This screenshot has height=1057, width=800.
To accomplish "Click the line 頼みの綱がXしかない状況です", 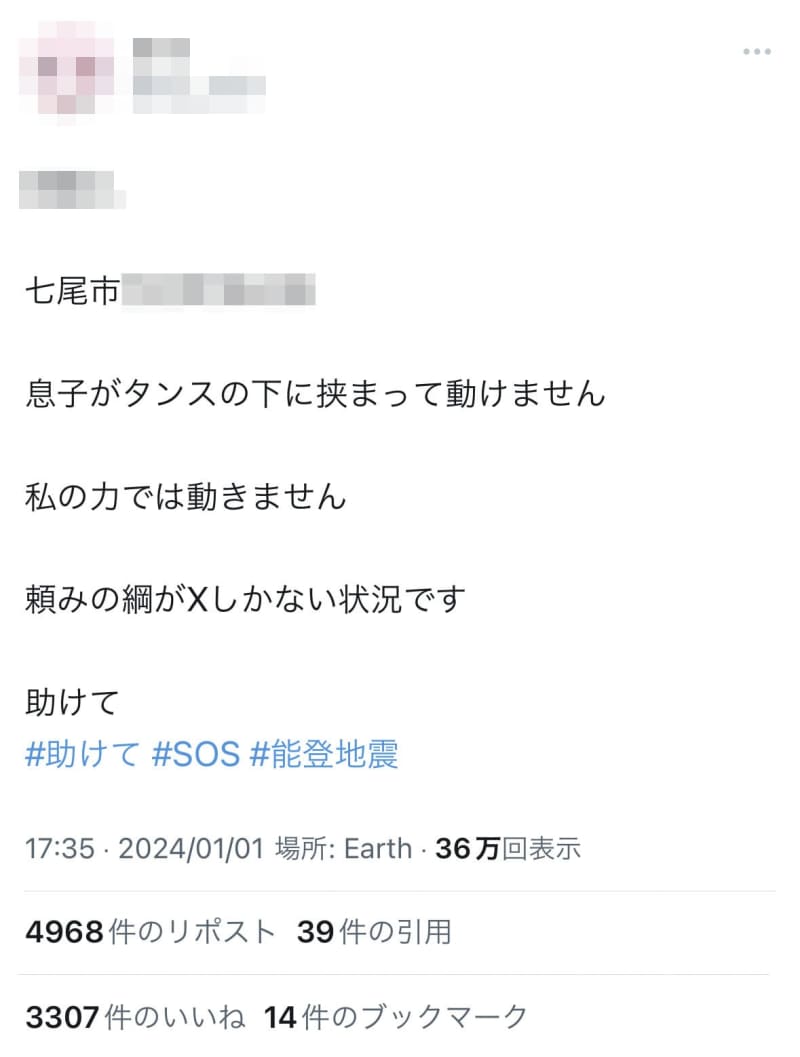I will coord(246,599).
